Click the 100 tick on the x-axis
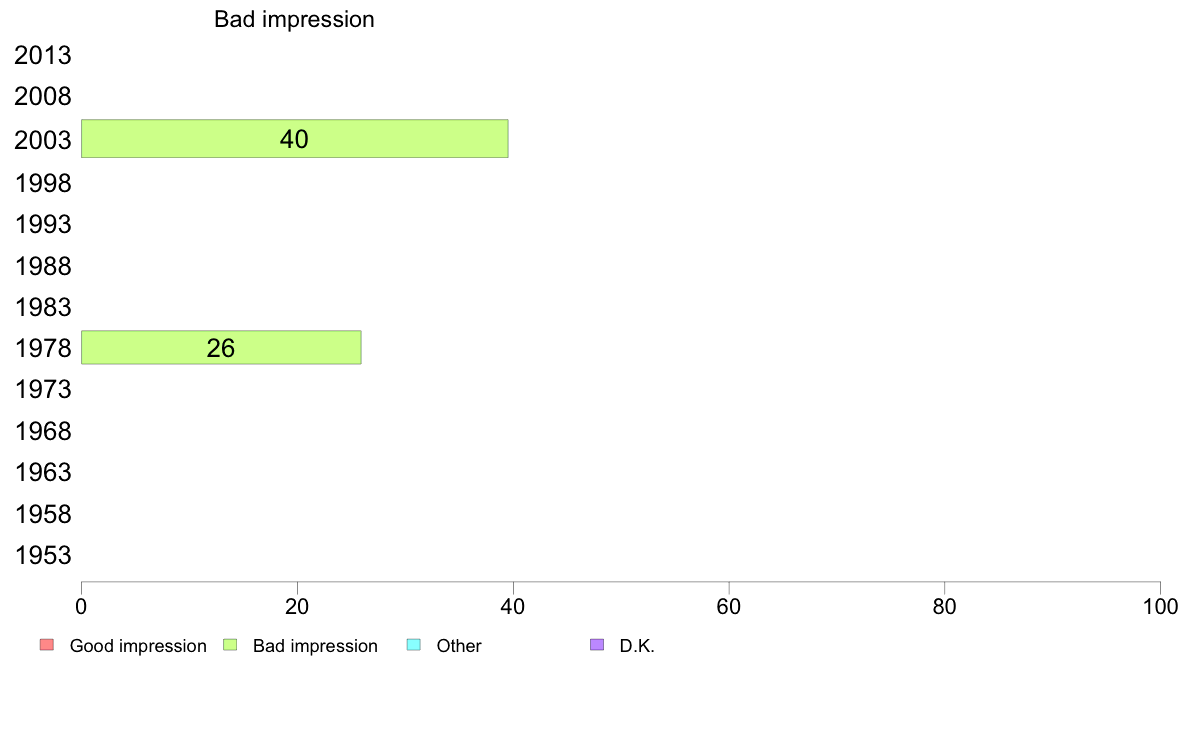Screen dimensions: 1188x736 click(1159, 606)
